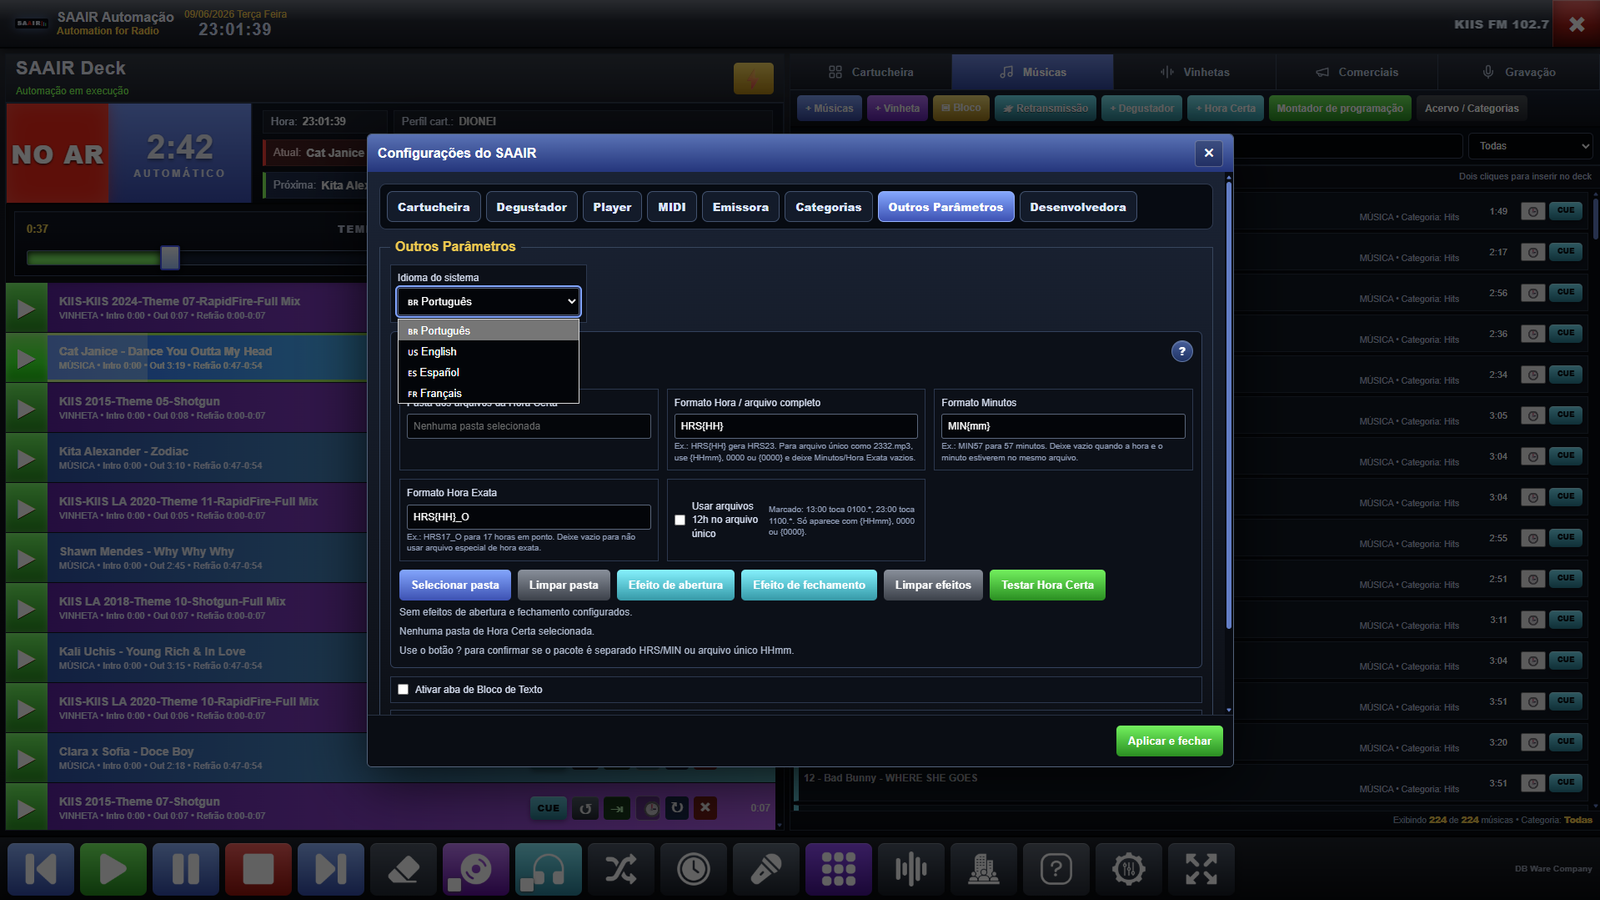This screenshot has width=1600, height=900.
Task: Open the equalizer gear settings icon
Action: pyautogui.click(x=1128, y=869)
